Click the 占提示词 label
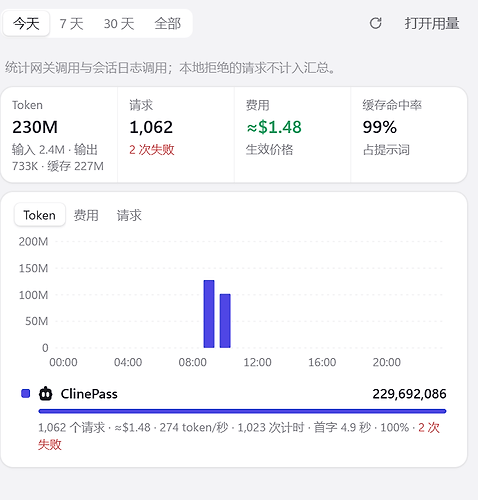Image resolution: width=478 pixels, height=500 pixels. click(x=386, y=150)
